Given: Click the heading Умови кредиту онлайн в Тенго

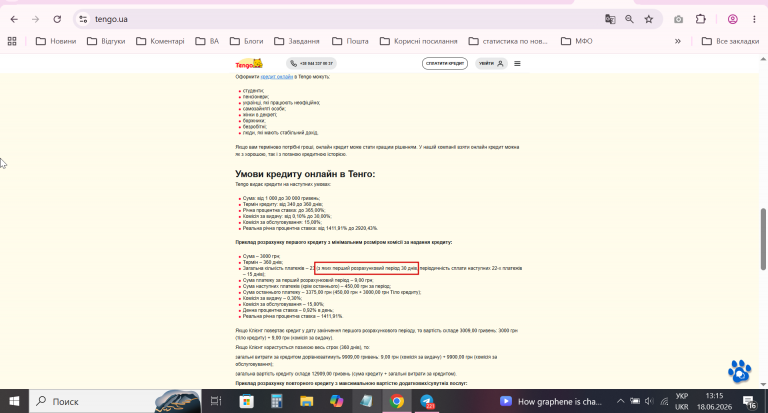Looking at the screenshot, I should pos(305,174).
